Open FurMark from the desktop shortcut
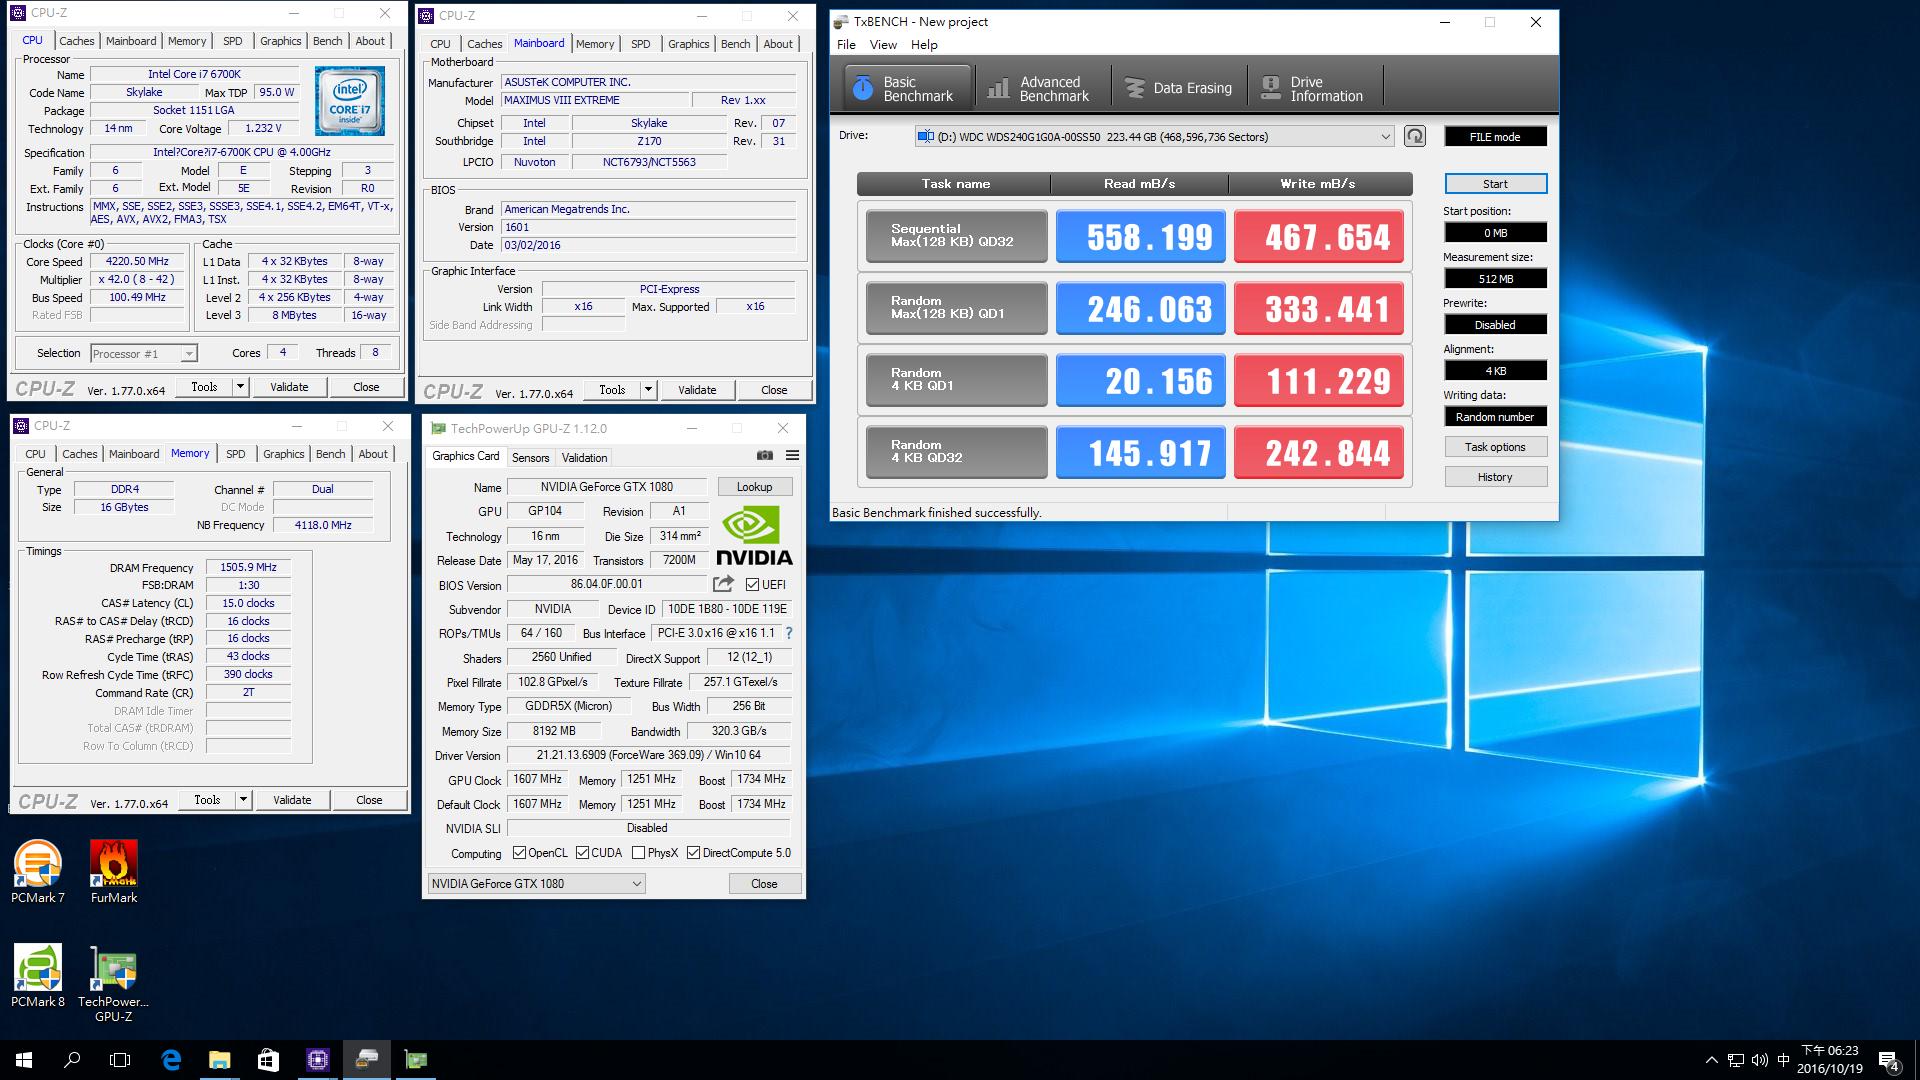The width and height of the screenshot is (1920, 1080). click(113, 863)
